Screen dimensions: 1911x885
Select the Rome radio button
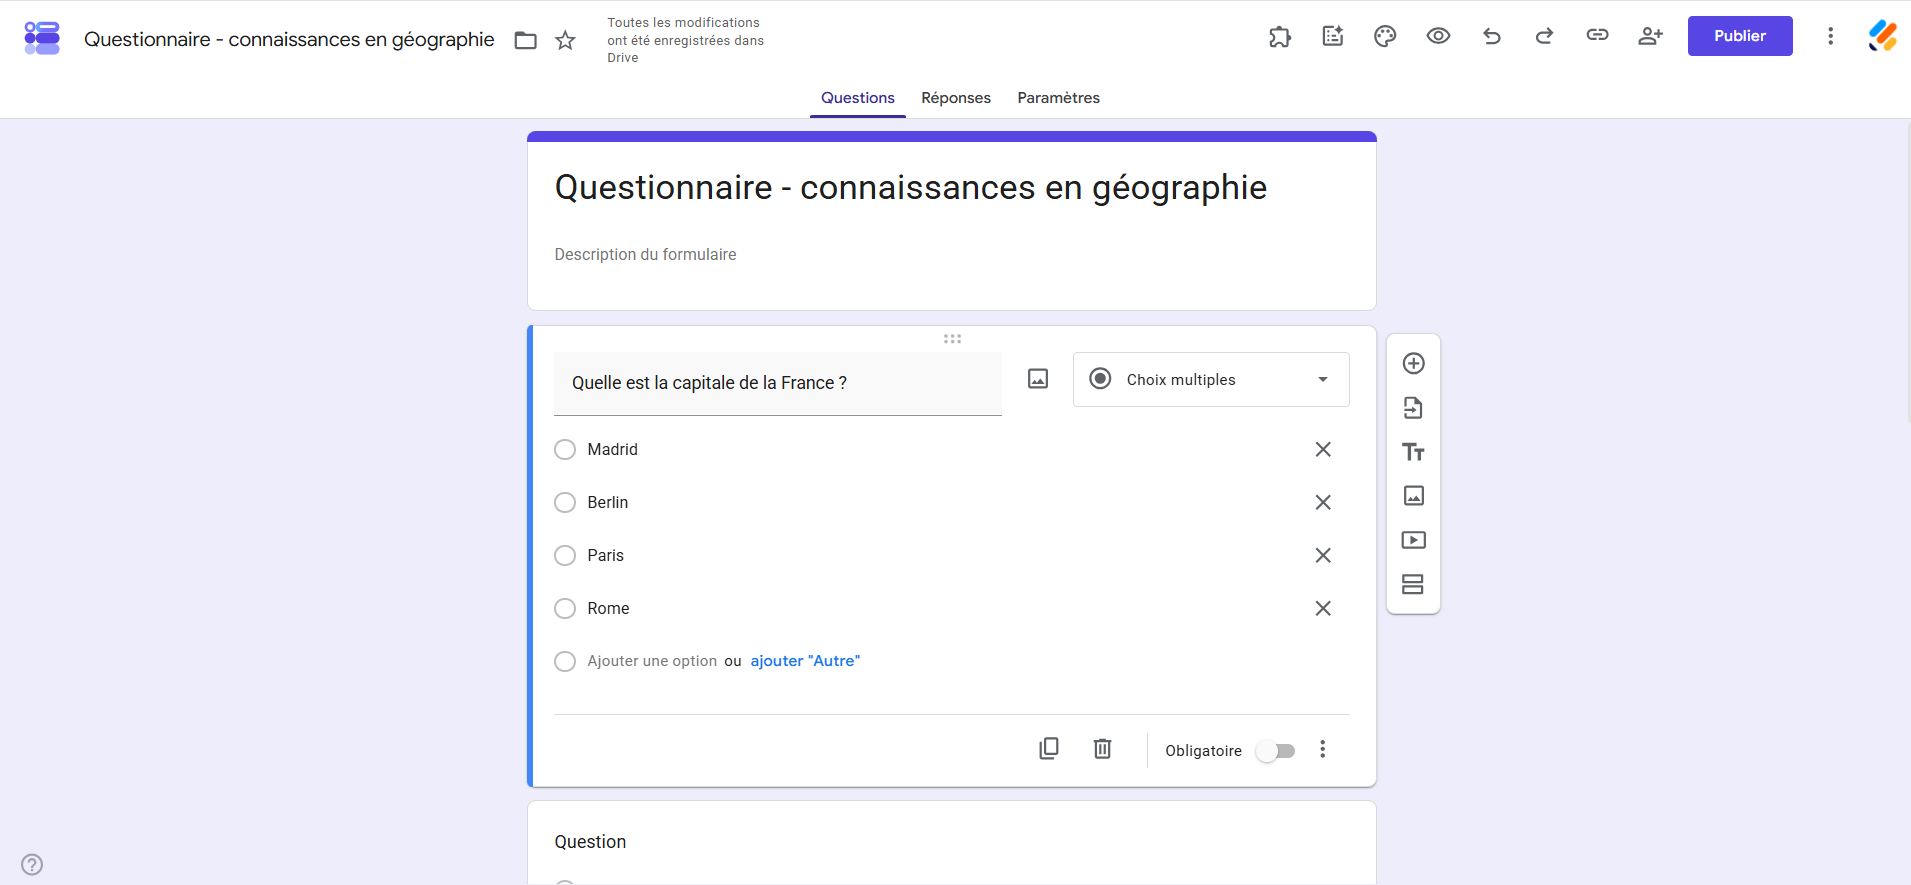pos(565,609)
